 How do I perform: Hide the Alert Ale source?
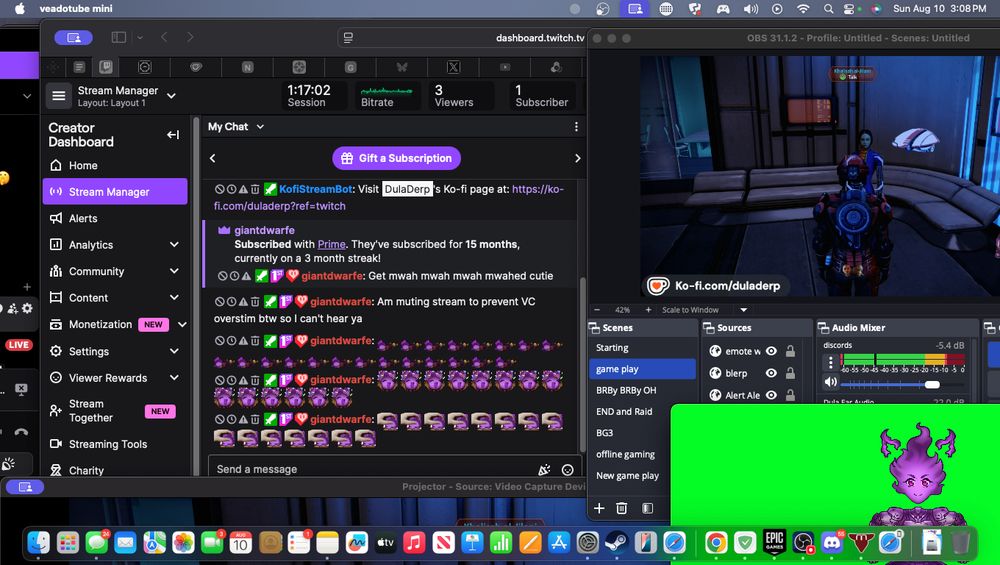(x=771, y=395)
